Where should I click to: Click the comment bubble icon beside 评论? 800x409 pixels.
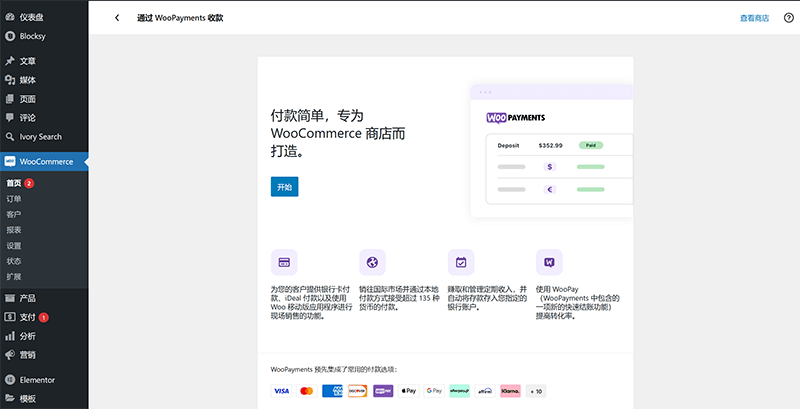(x=10, y=118)
